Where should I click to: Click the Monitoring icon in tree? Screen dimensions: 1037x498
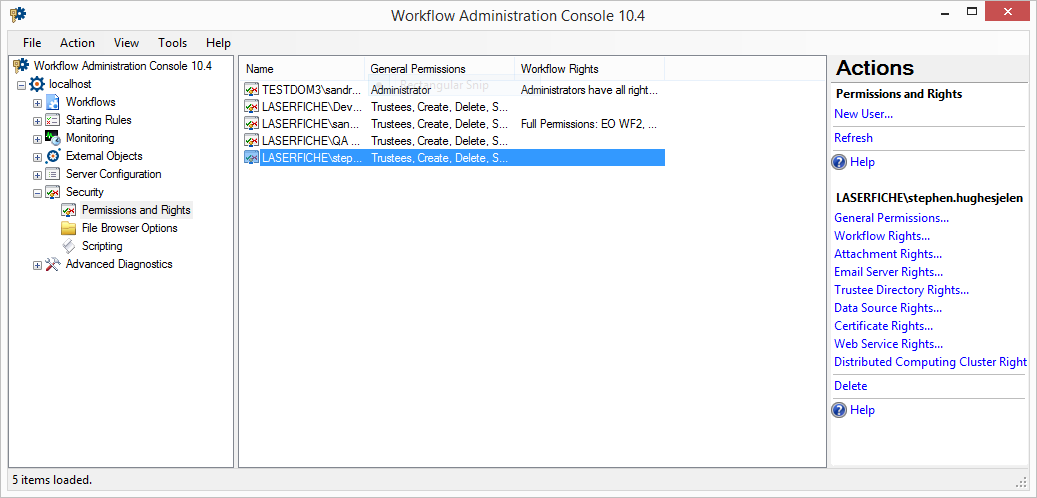pyautogui.click(x=53, y=138)
